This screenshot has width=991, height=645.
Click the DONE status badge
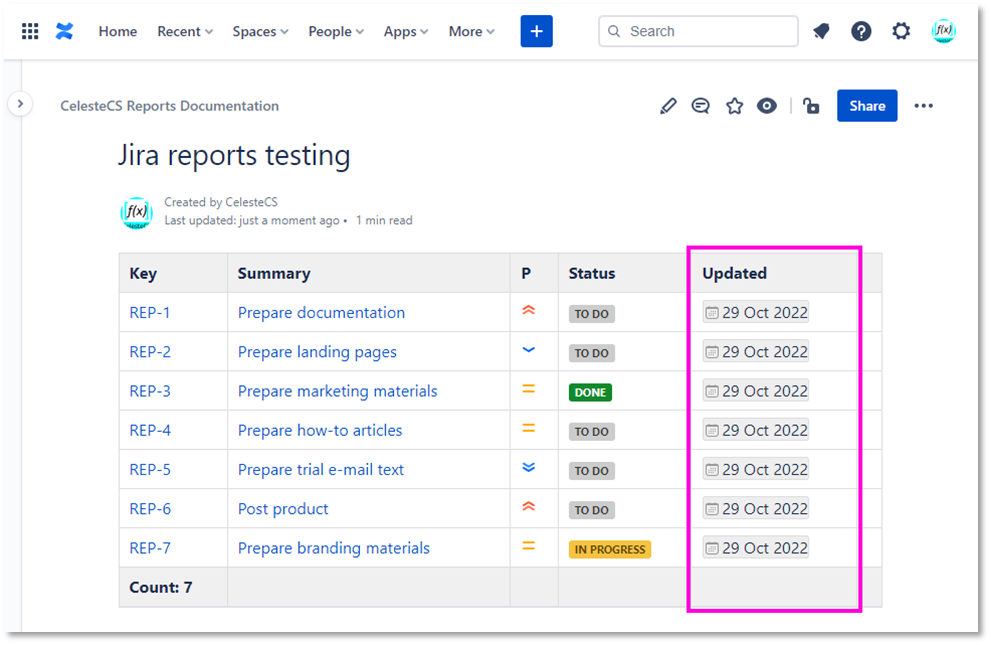590,392
